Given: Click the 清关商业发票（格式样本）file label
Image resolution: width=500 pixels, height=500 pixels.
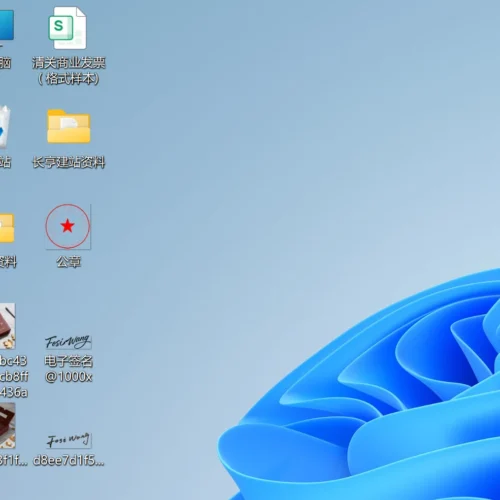Looking at the screenshot, I should pos(69,71).
